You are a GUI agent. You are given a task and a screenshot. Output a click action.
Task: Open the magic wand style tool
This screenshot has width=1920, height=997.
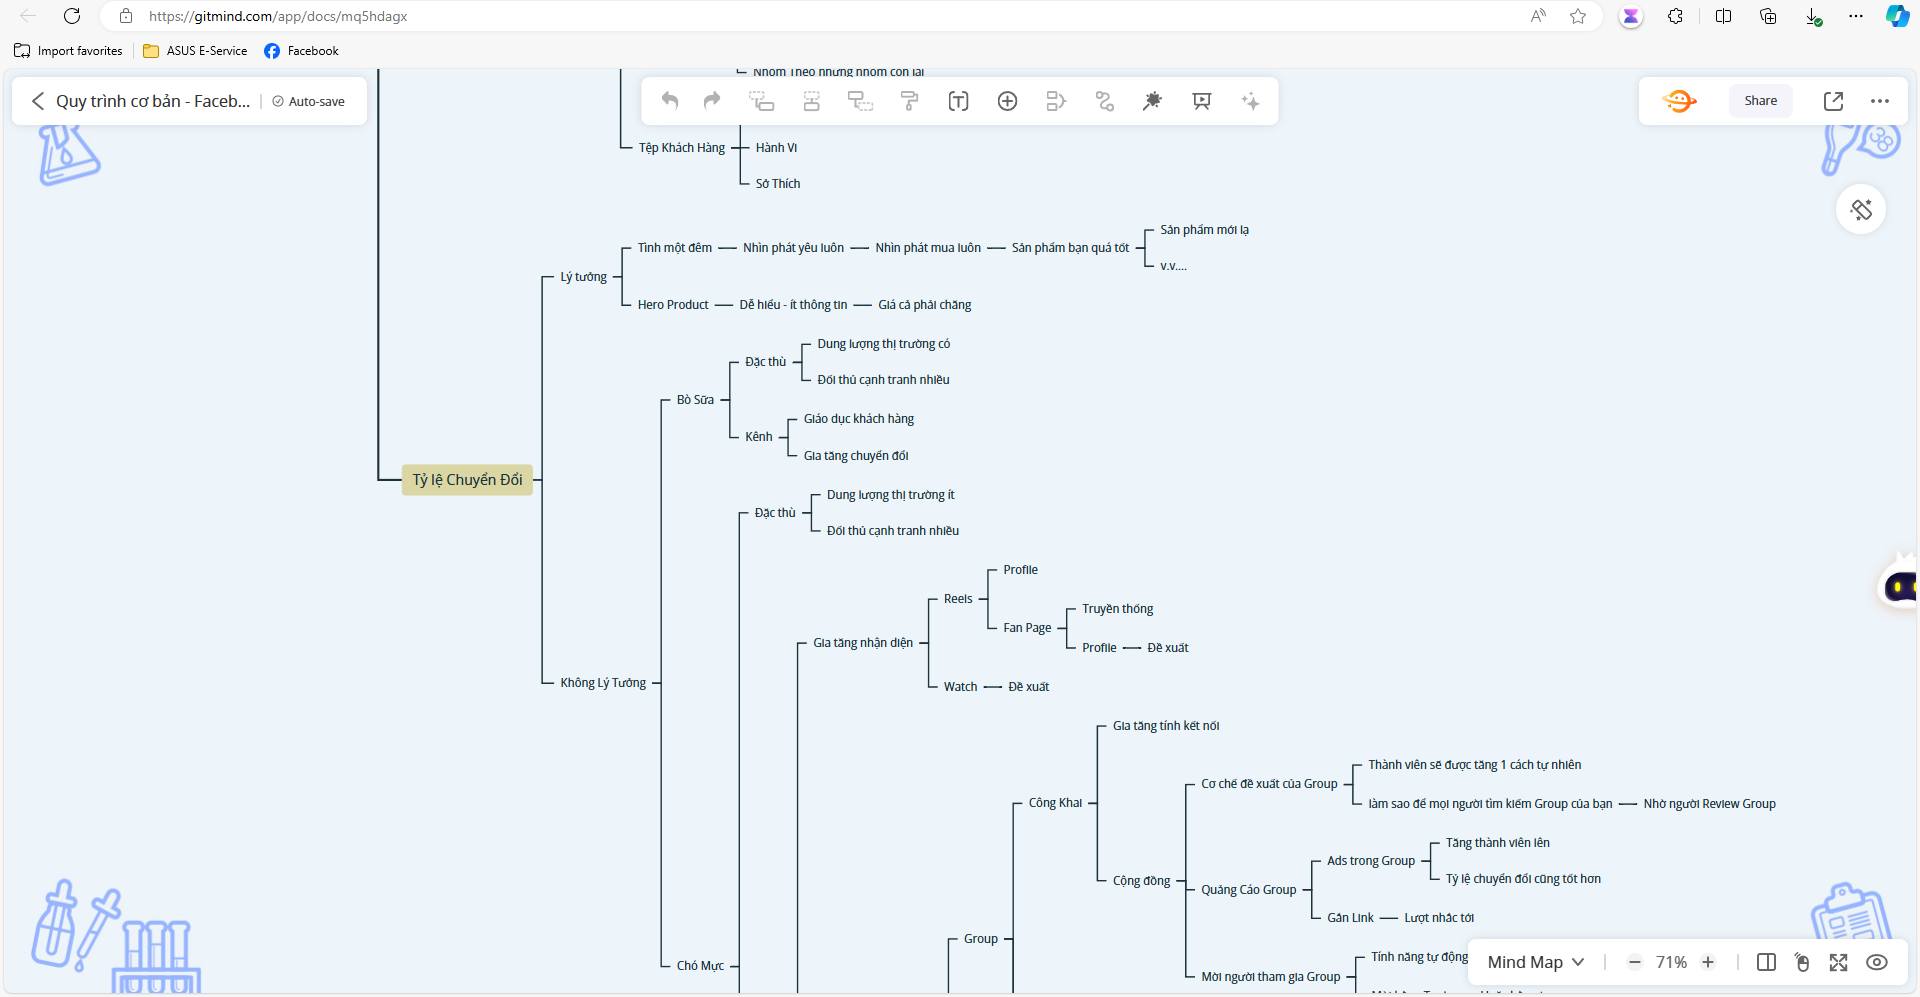click(x=1153, y=101)
